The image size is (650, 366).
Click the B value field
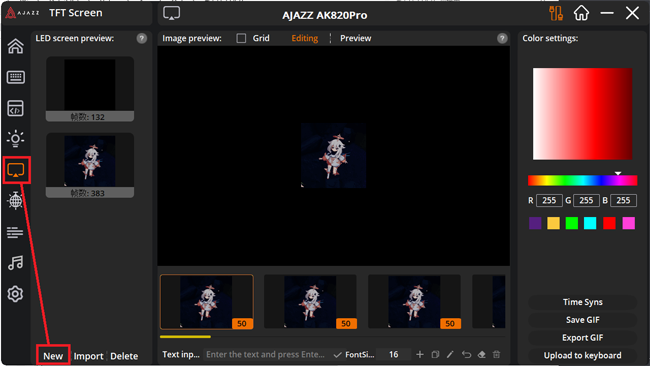[x=623, y=201]
